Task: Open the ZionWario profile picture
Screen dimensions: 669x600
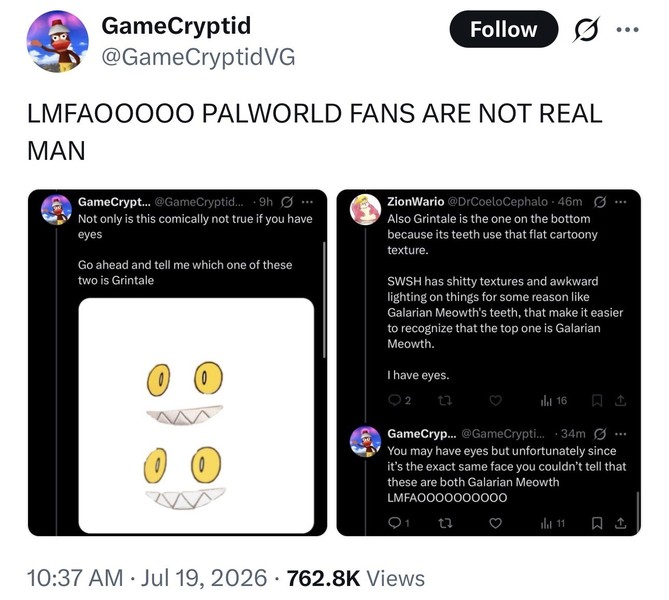Action: [x=365, y=209]
